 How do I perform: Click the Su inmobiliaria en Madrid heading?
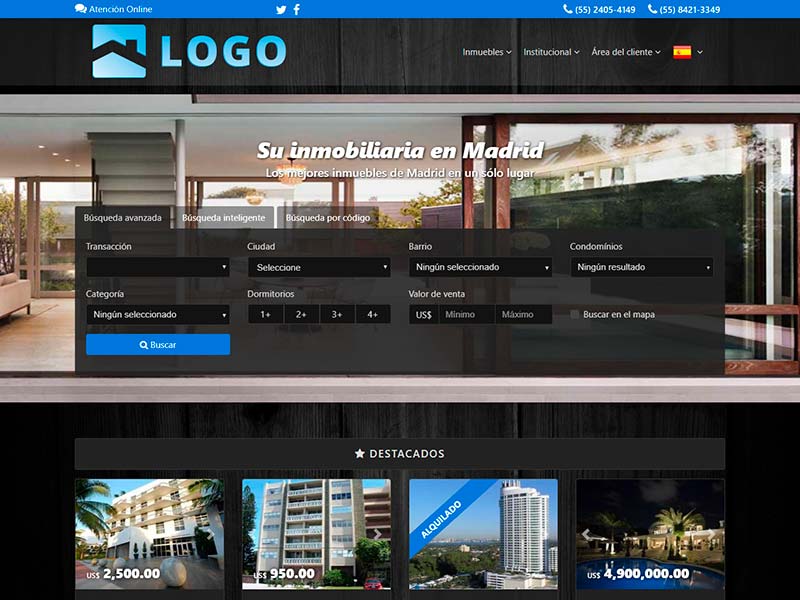(x=400, y=151)
